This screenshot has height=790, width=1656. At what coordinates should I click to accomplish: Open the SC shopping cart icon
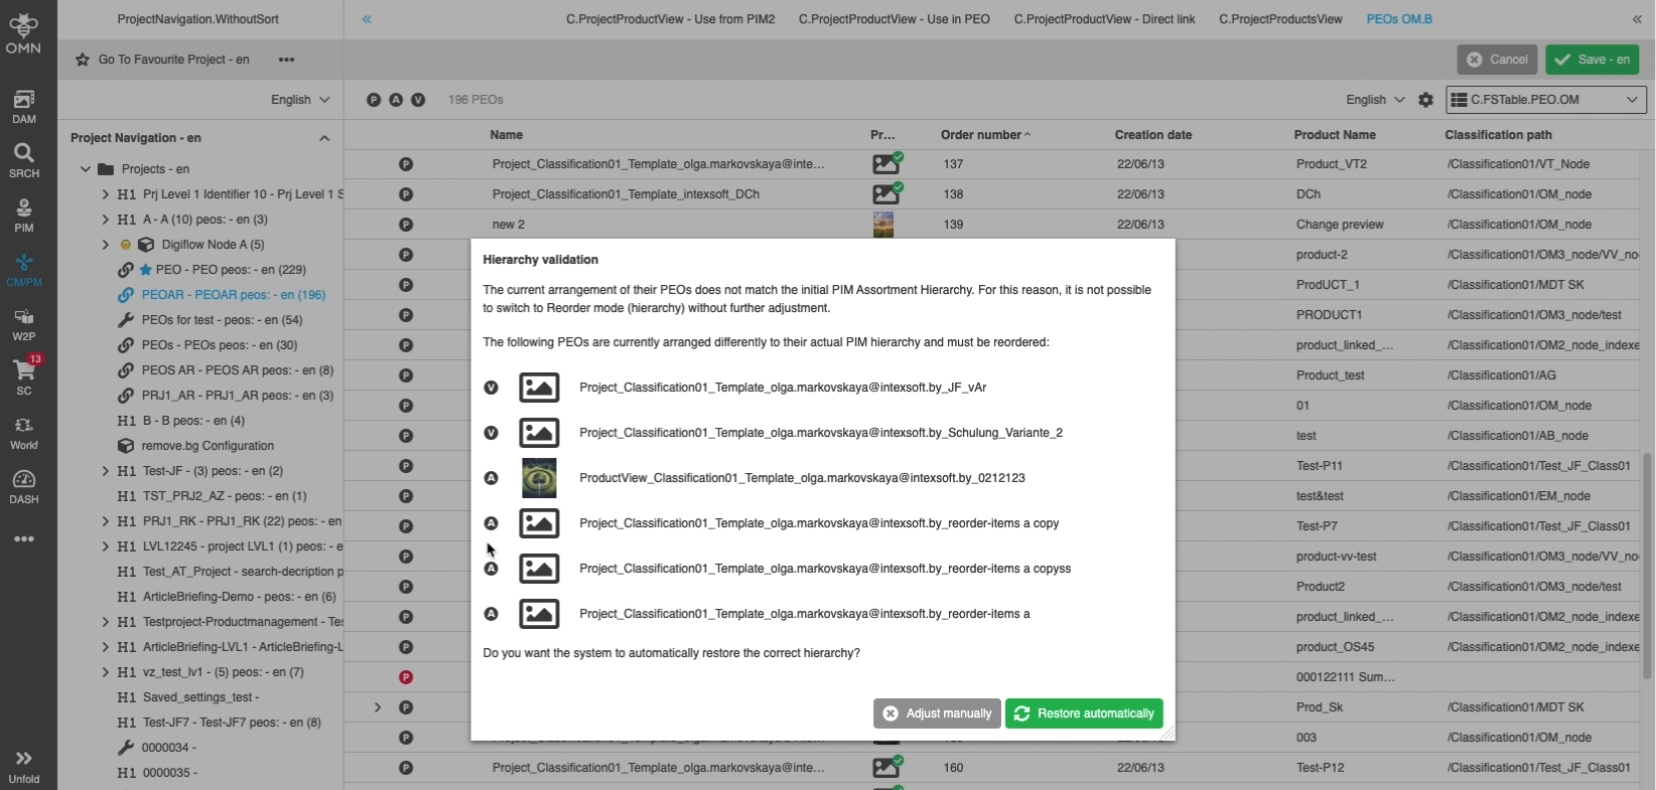click(x=24, y=376)
